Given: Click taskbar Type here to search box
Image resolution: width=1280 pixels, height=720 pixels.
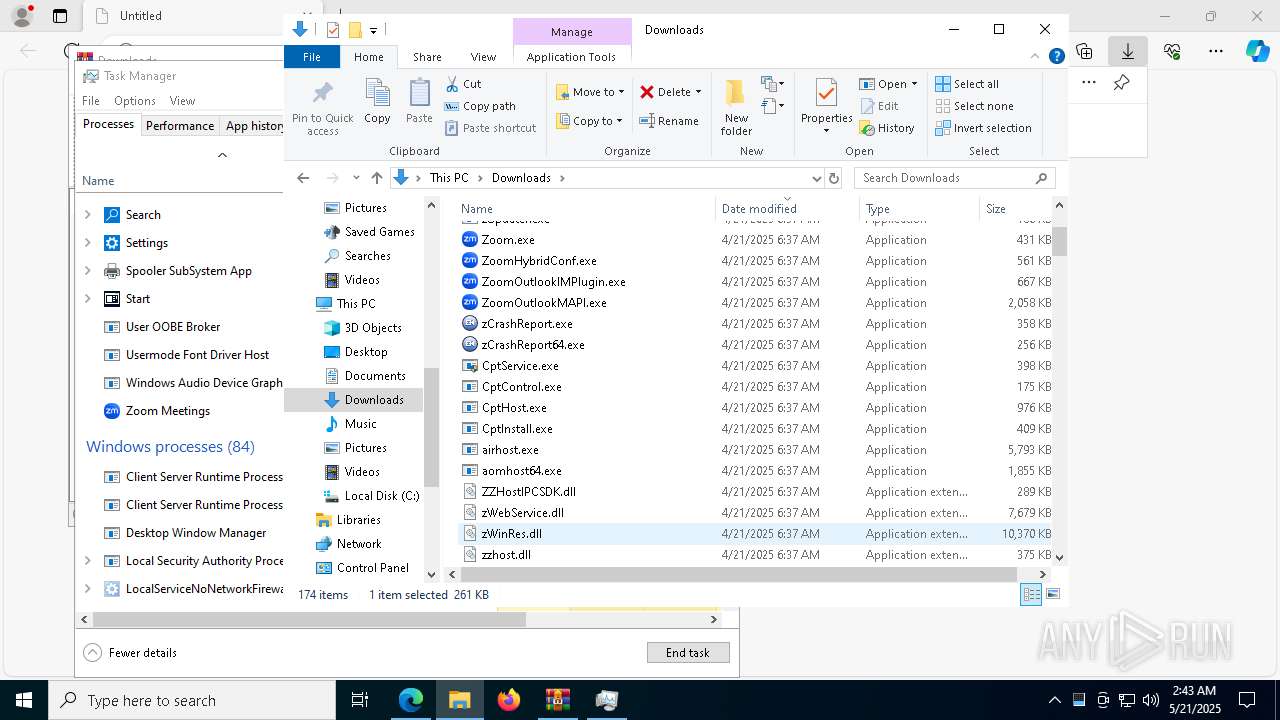Looking at the screenshot, I should tap(192, 700).
